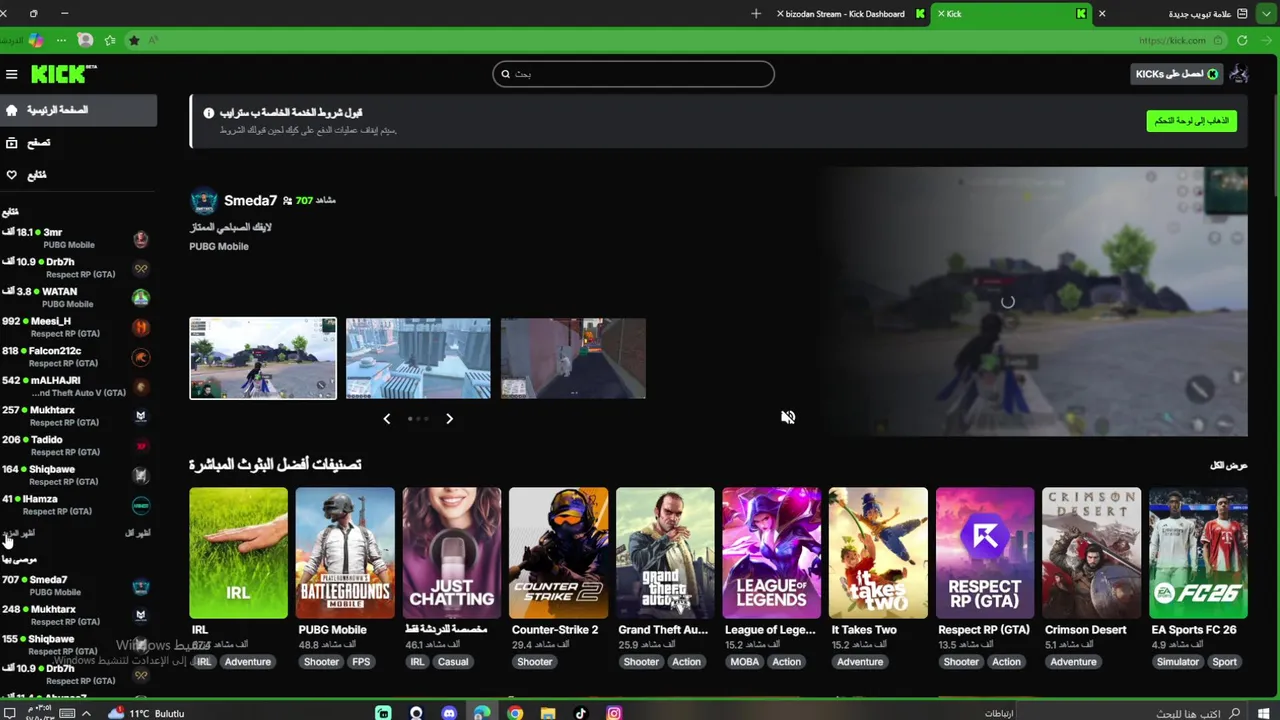Select first featured stream thumbnail
This screenshot has height=720, width=1280.
[x=263, y=358]
